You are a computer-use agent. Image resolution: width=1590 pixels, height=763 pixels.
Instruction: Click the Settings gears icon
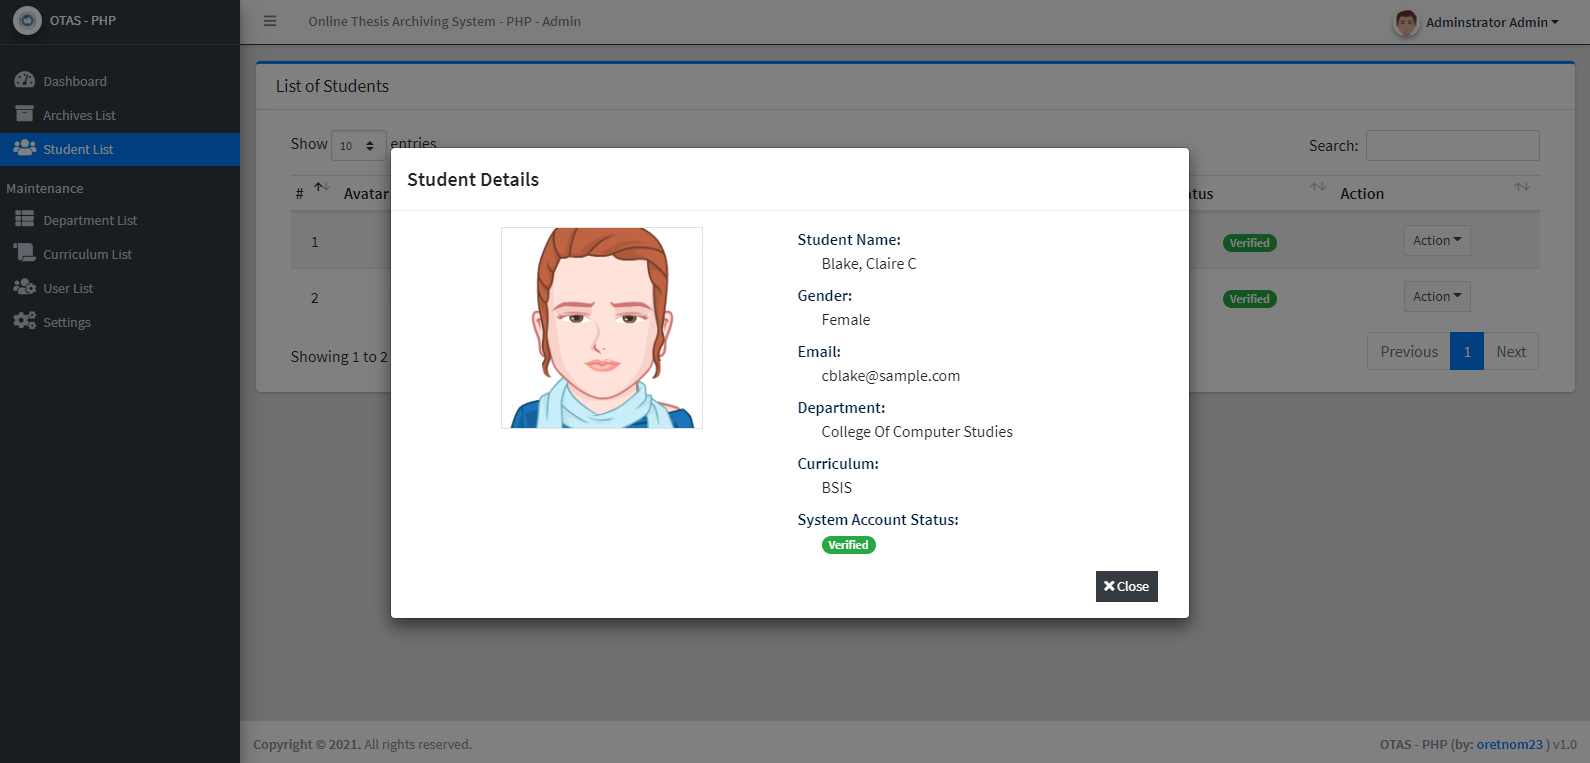(x=25, y=321)
